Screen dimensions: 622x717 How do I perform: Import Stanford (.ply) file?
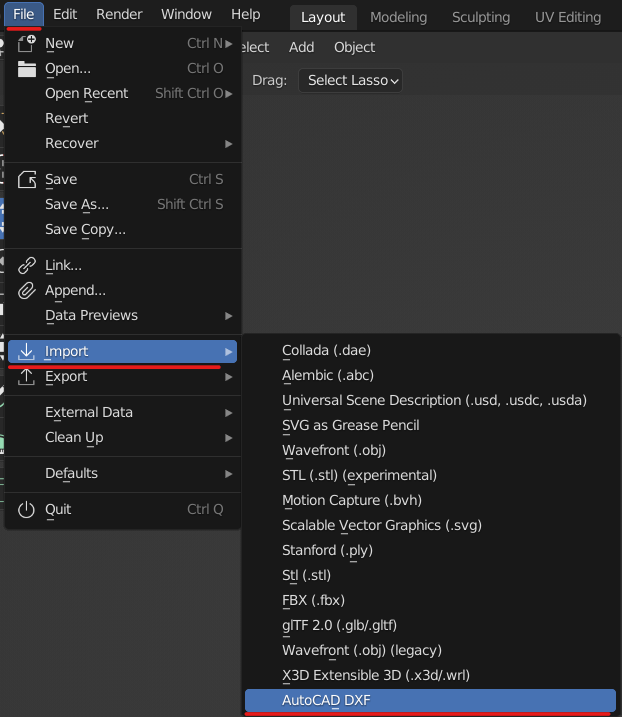430,550
